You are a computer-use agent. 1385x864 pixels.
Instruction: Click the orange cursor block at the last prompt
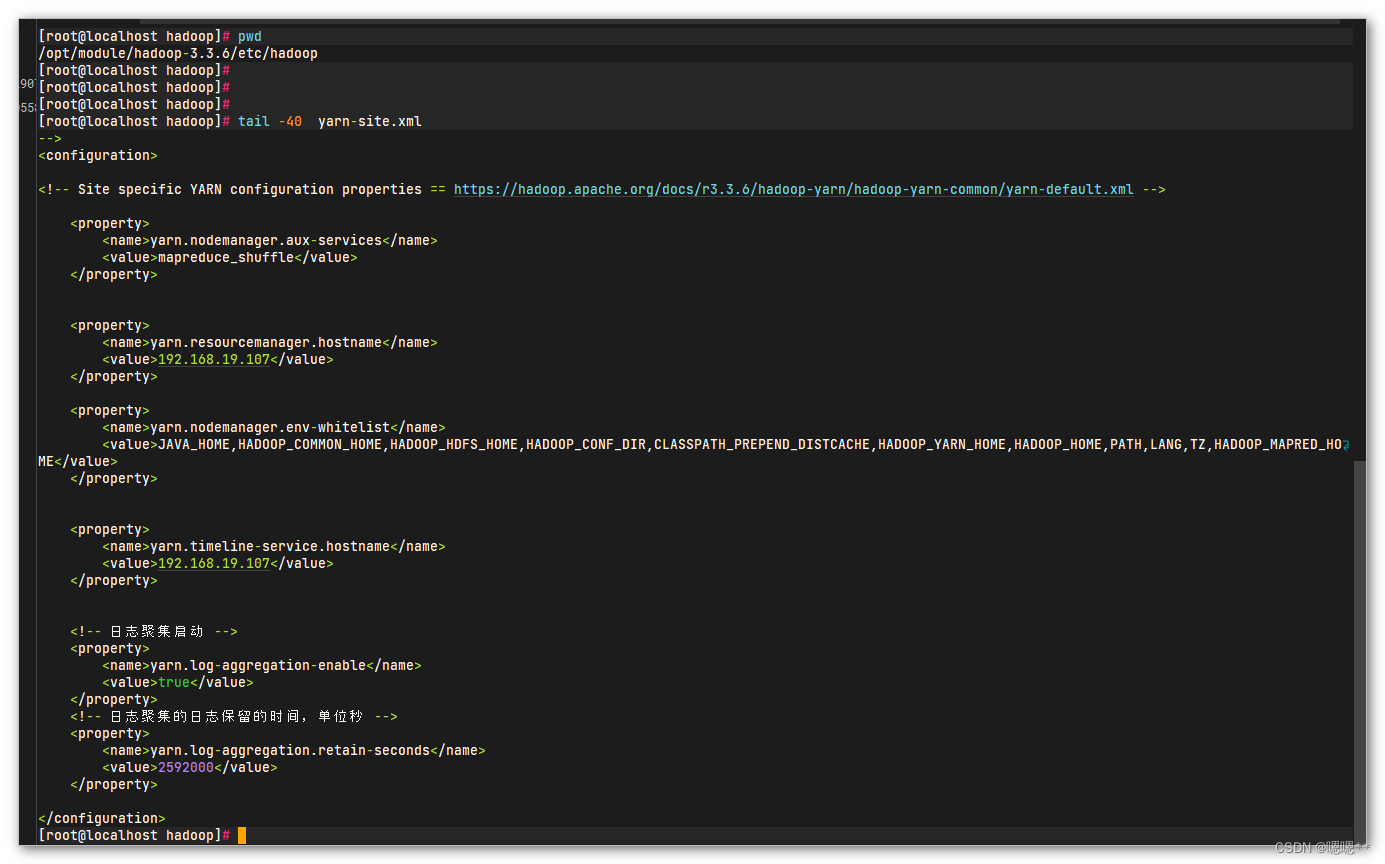coord(242,835)
